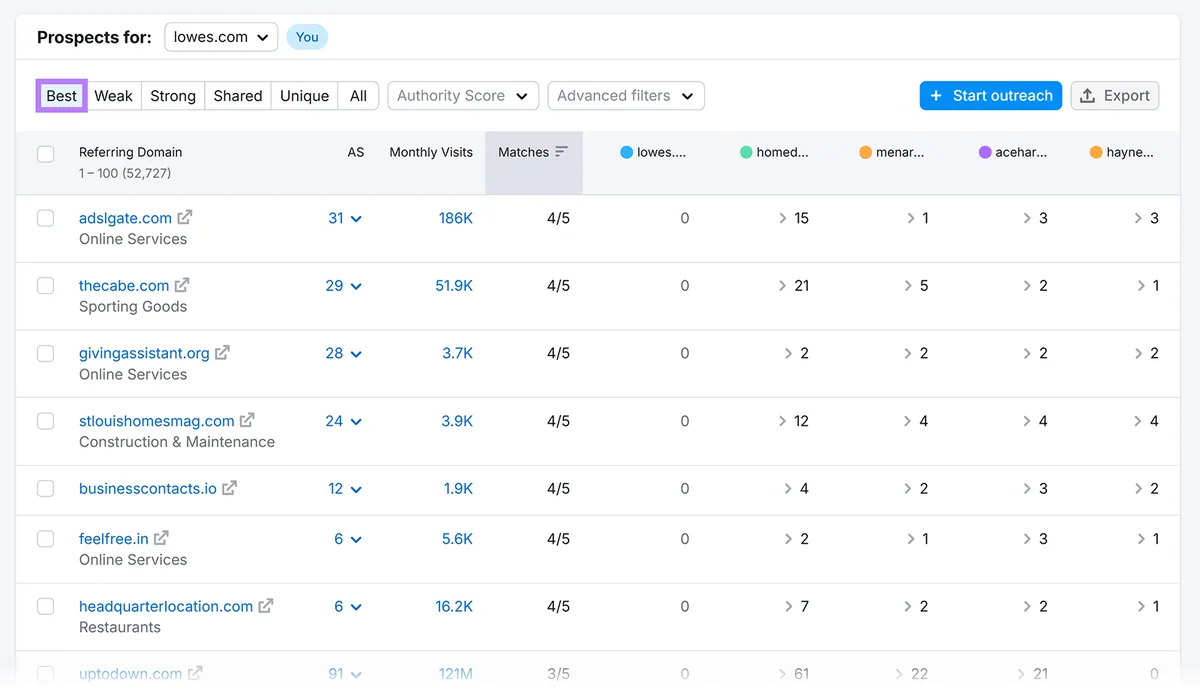Viewport: 1200px width, 693px height.
Task: Expand 5 menards backlinks for thecabe.com
Action: click(917, 286)
